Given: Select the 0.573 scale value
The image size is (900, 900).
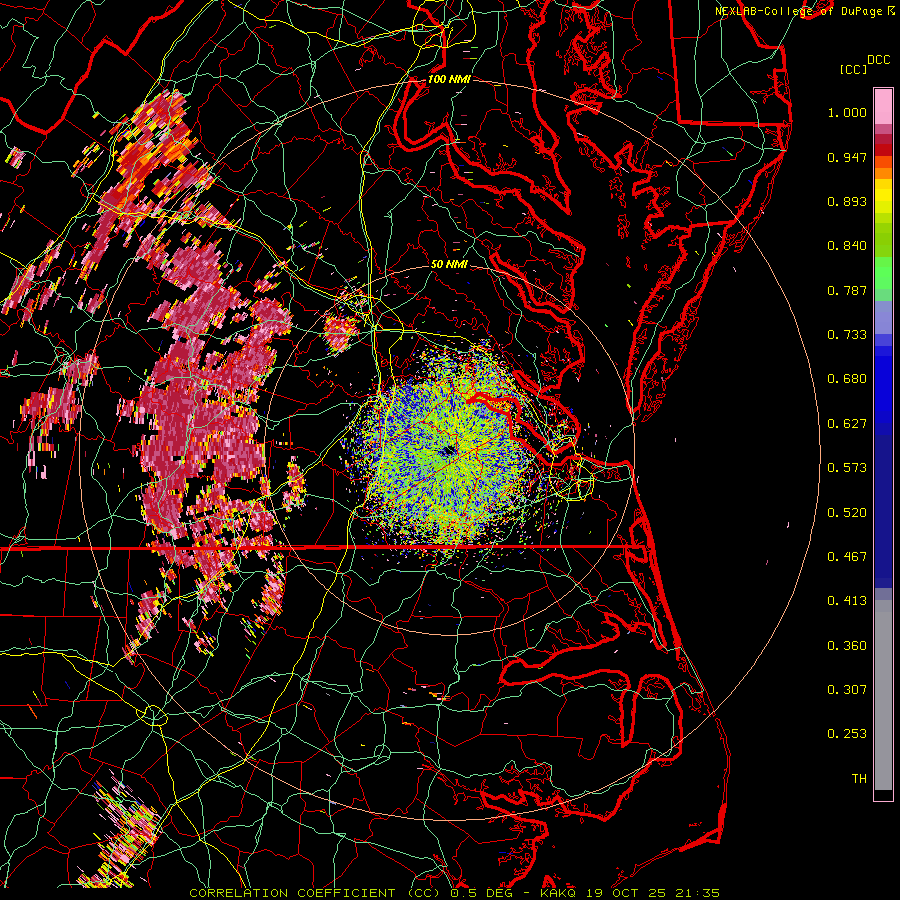Looking at the screenshot, I should pyautogui.click(x=847, y=468).
